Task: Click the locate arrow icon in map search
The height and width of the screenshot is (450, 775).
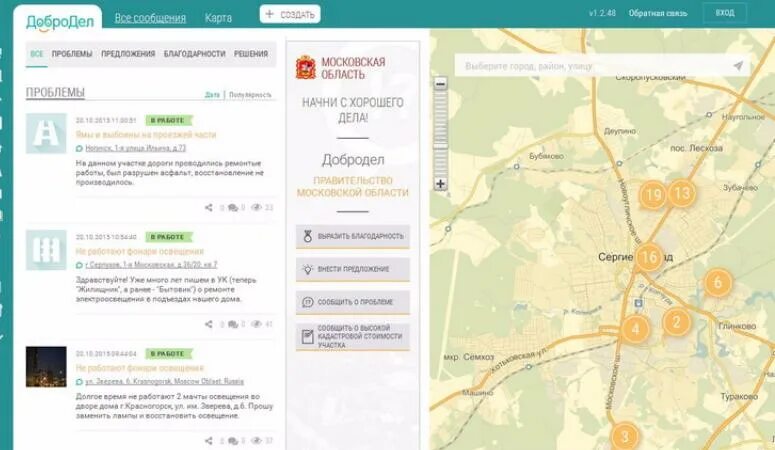Action: [x=738, y=66]
